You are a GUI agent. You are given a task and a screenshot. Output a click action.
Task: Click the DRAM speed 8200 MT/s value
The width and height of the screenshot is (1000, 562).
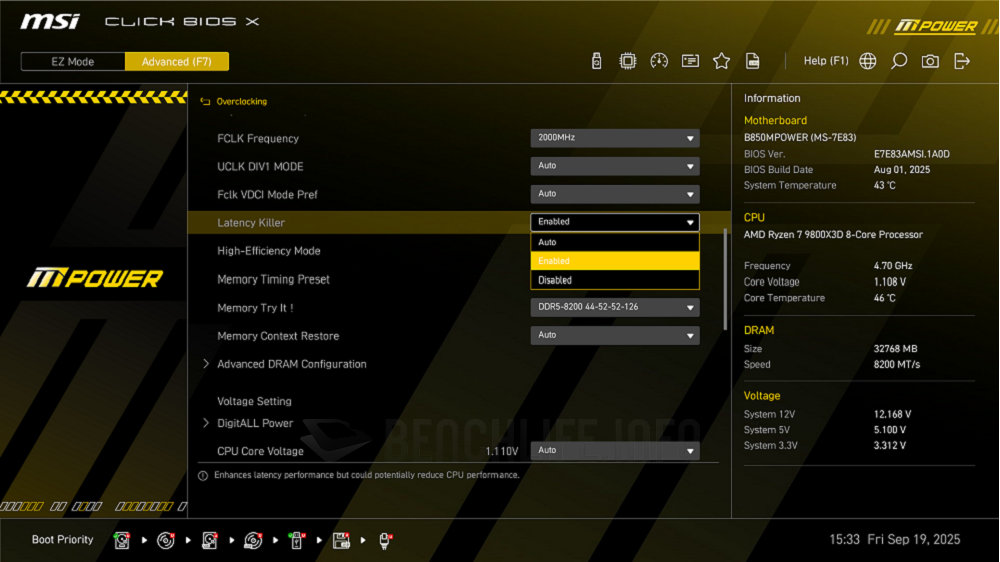click(x=897, y=365)
